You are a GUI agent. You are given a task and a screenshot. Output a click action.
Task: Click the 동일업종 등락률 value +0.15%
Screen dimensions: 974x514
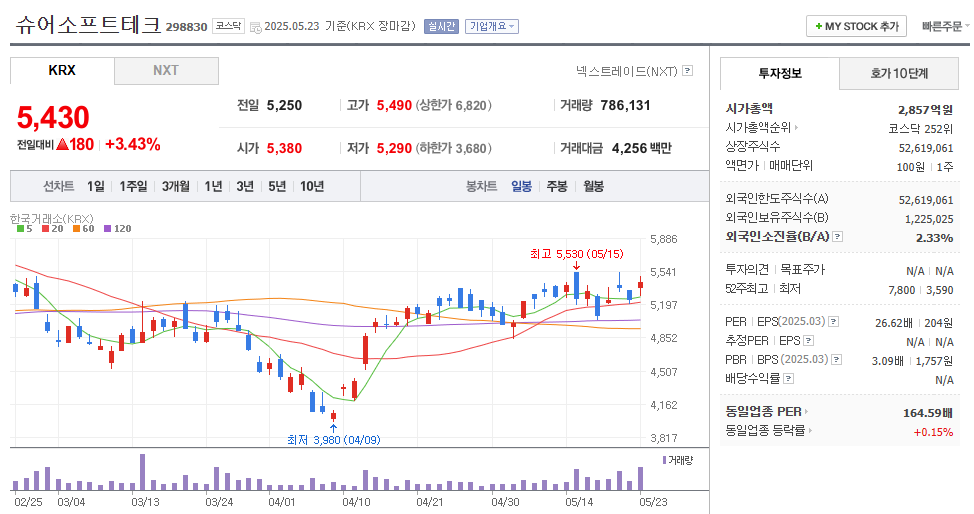[x=933, y=432]
